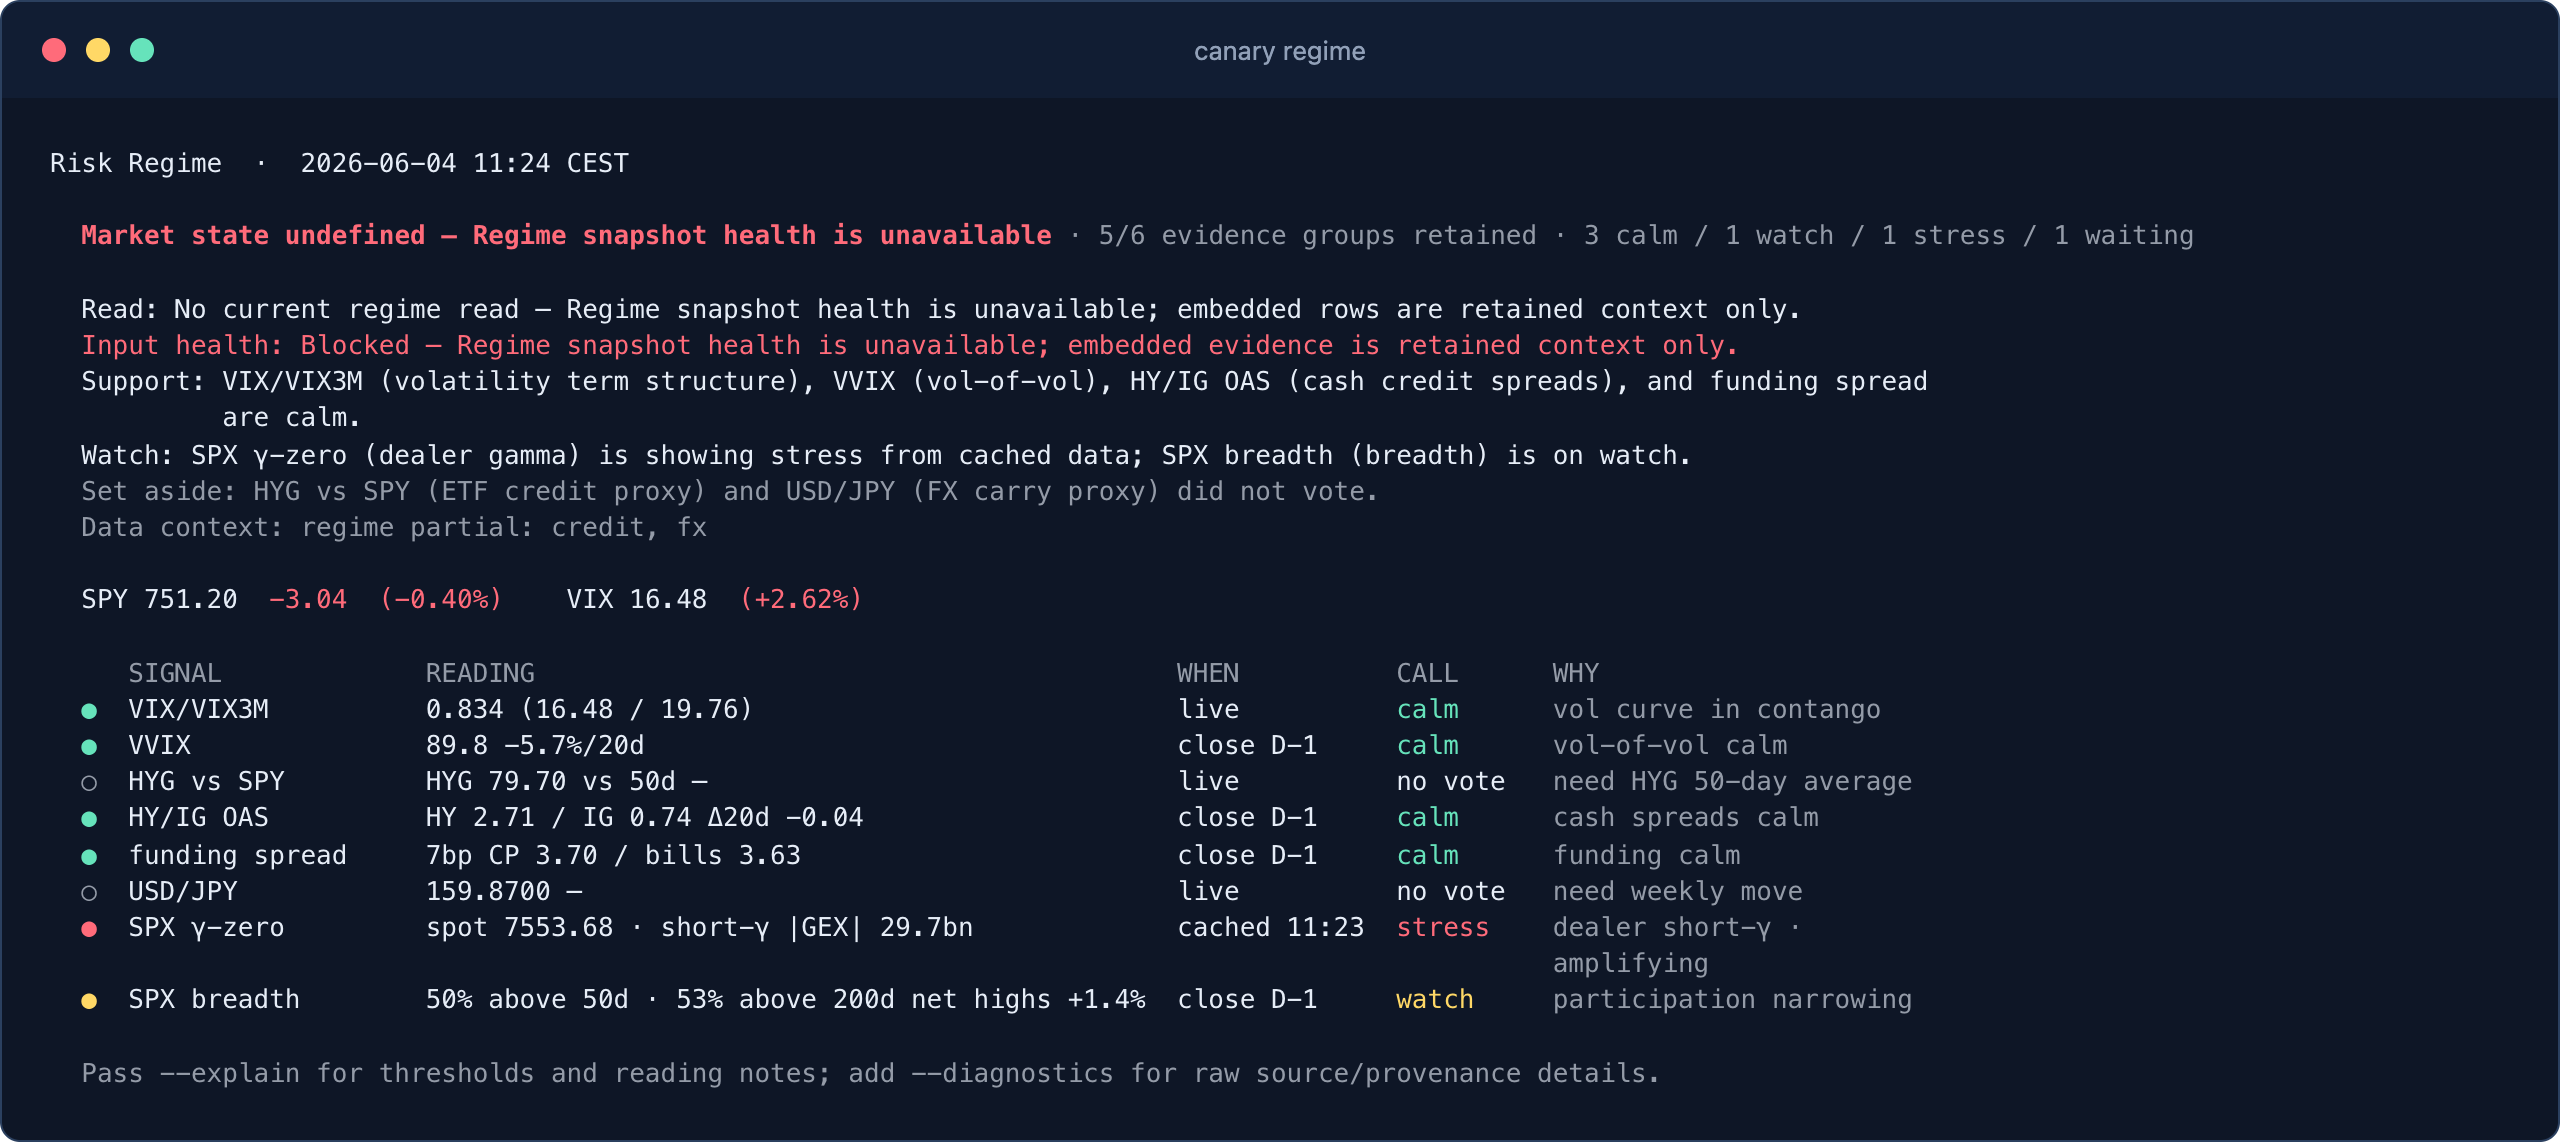This screenshot has height=1142, width=2560.
Task: Click the READING column header
Action: [480, 673]
